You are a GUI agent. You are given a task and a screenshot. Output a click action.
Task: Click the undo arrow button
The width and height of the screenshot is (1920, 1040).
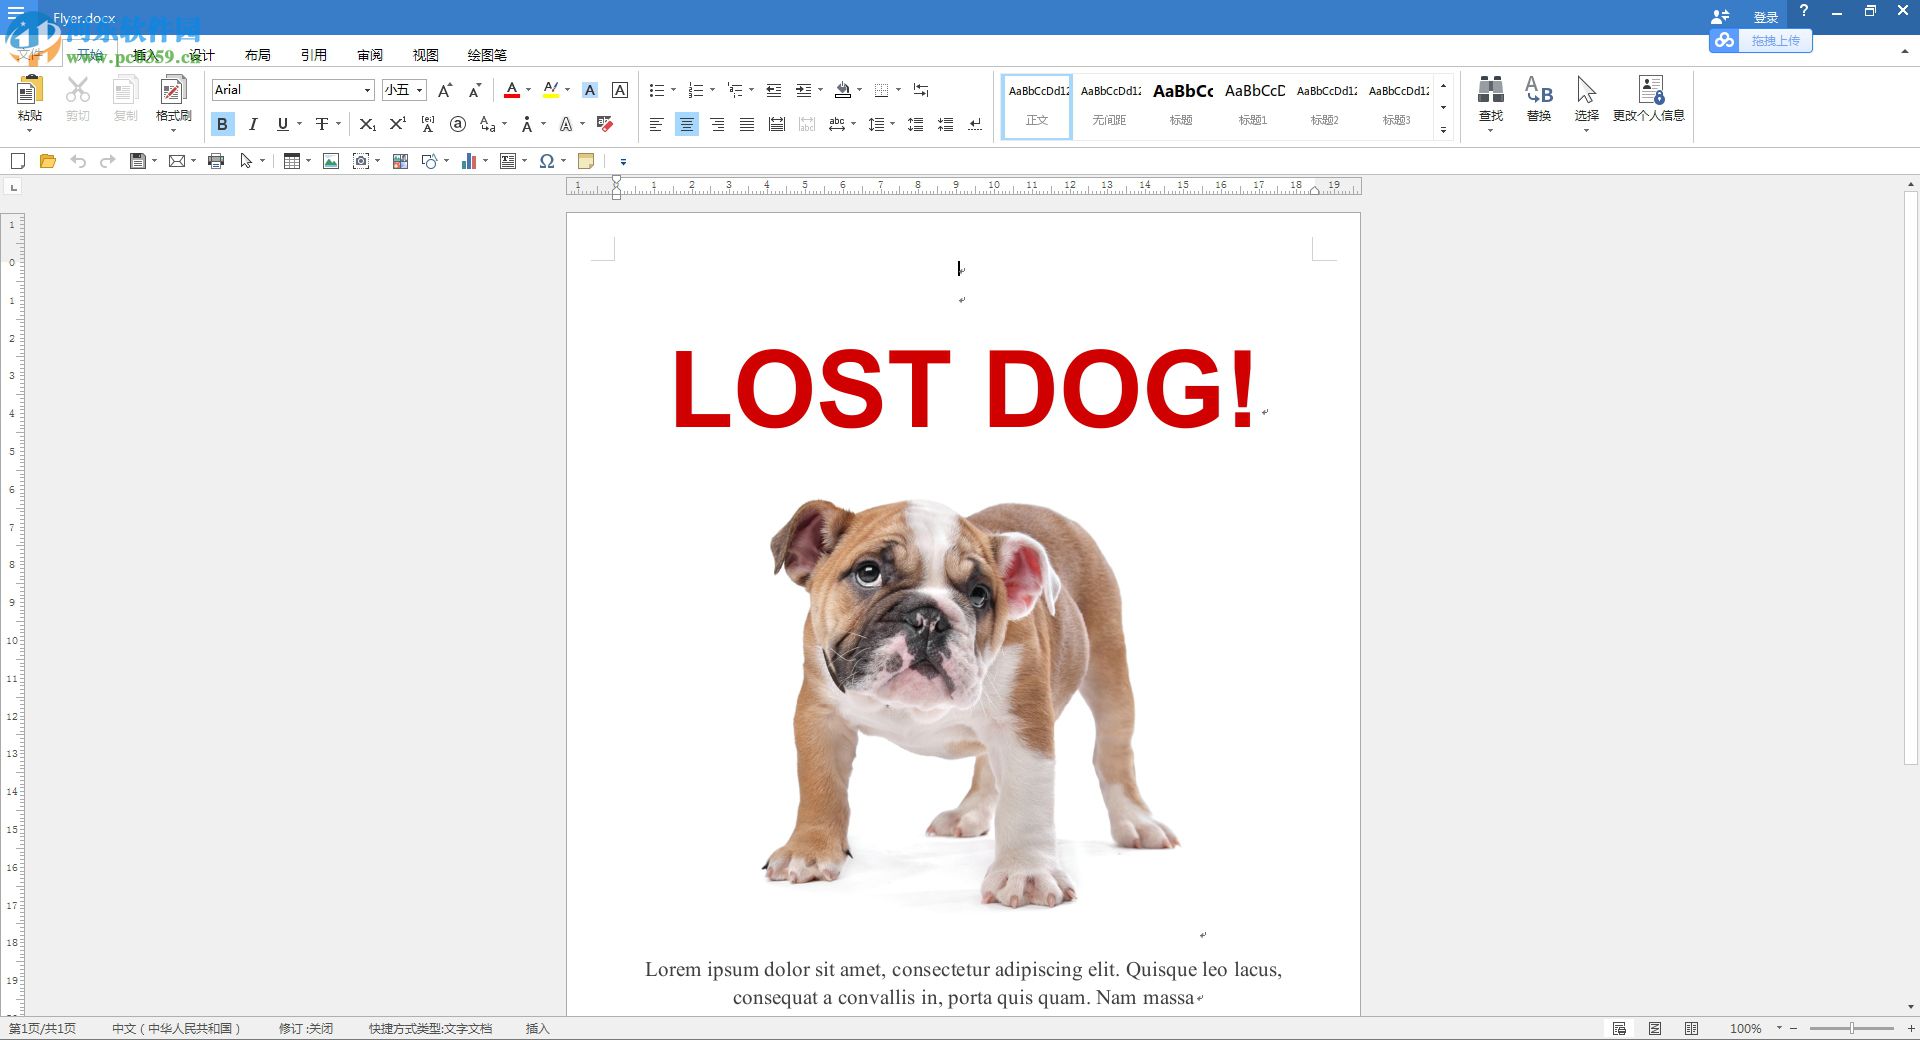click(x=78, y=161)
